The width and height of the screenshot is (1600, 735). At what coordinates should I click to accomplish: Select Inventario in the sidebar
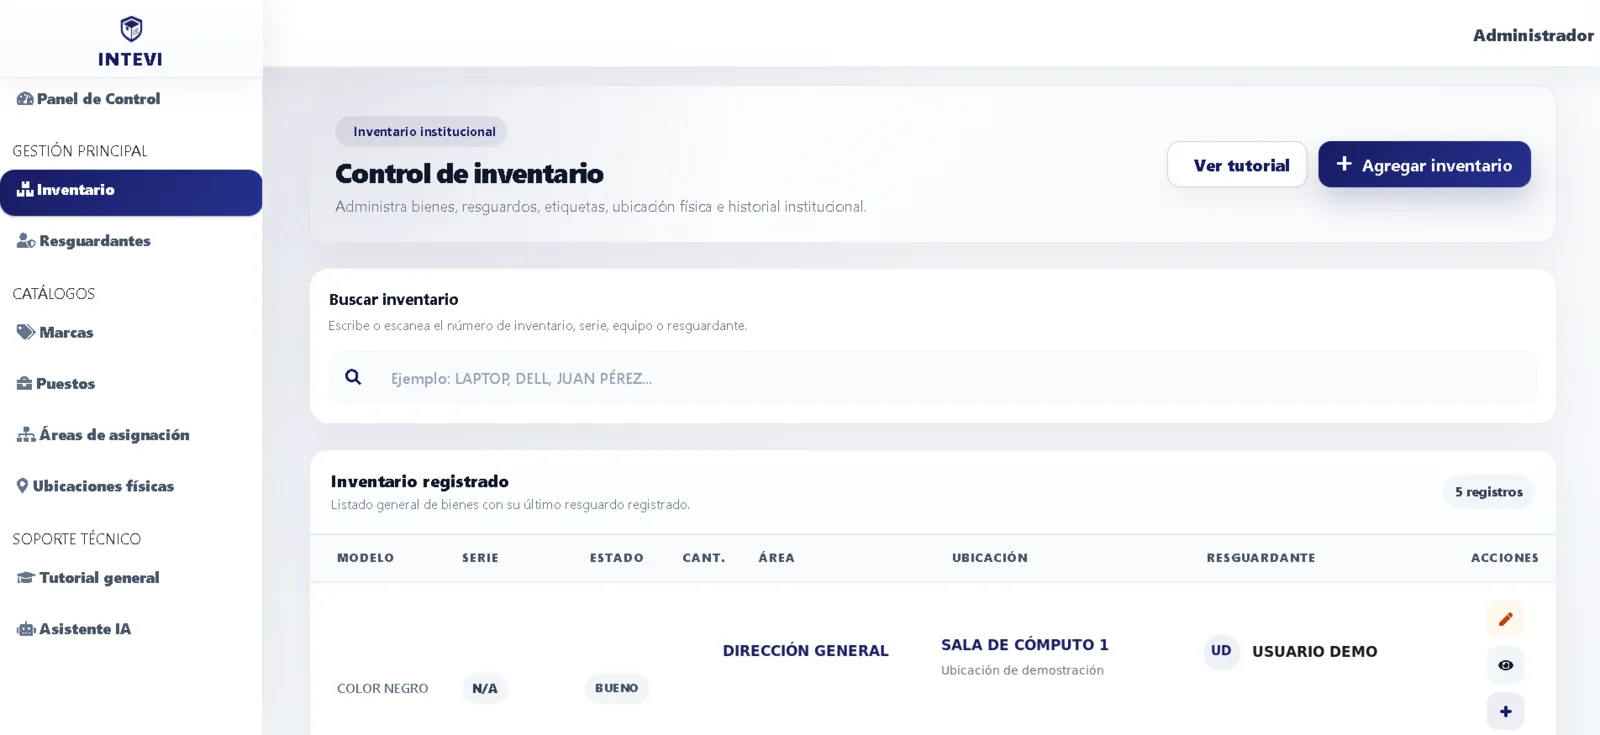[131, 192]
